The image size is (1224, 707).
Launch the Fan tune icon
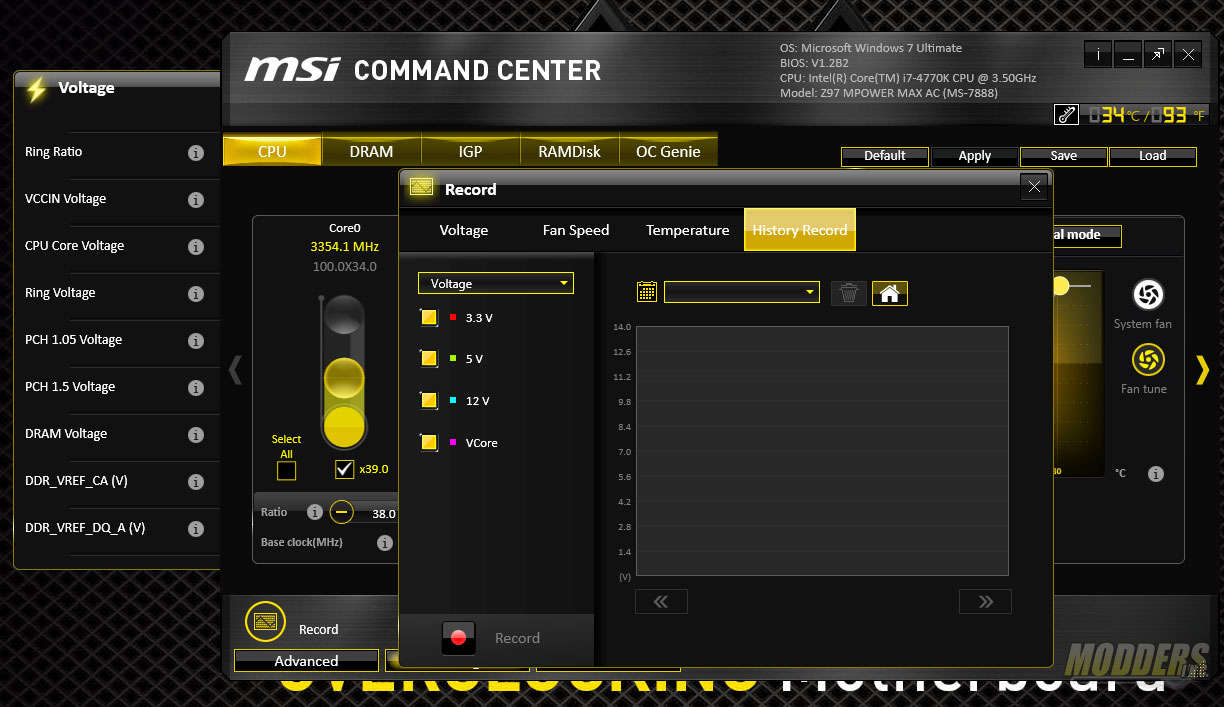pos(1147,360)
